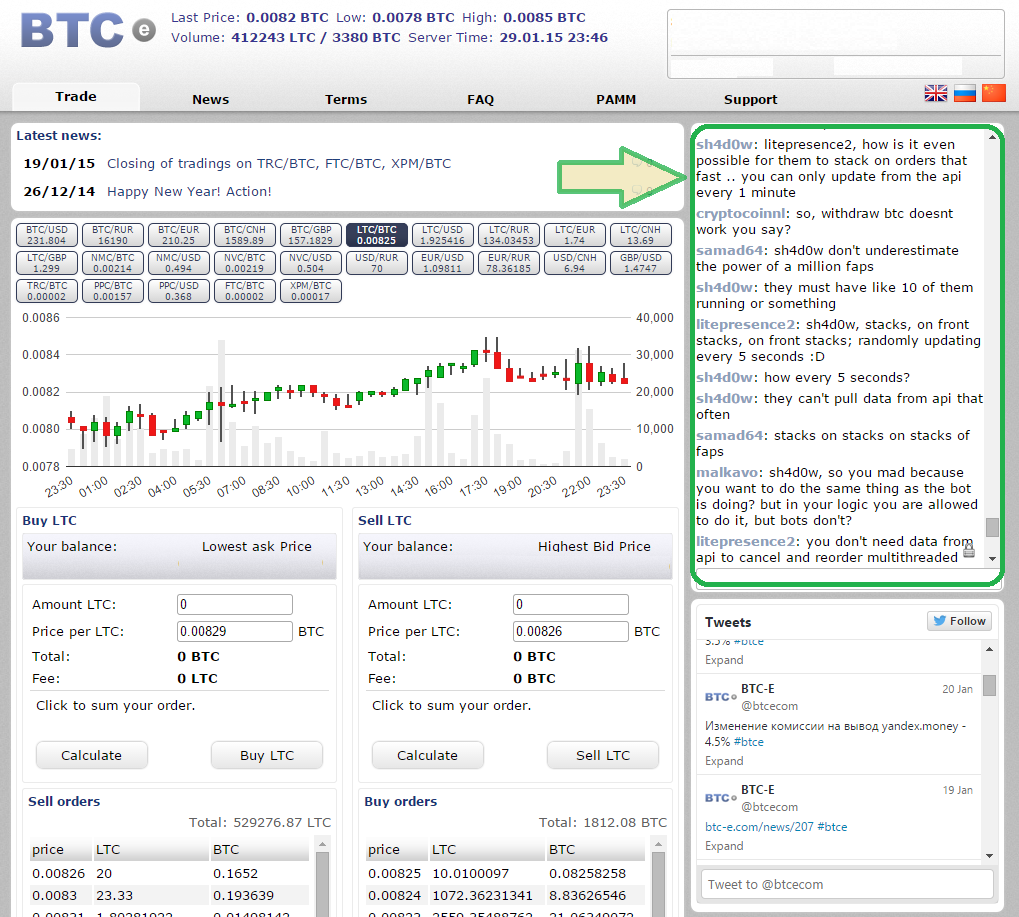Select the PPC/USD pair
Viewport: 1019px width, 917px height.
[179, 291]
